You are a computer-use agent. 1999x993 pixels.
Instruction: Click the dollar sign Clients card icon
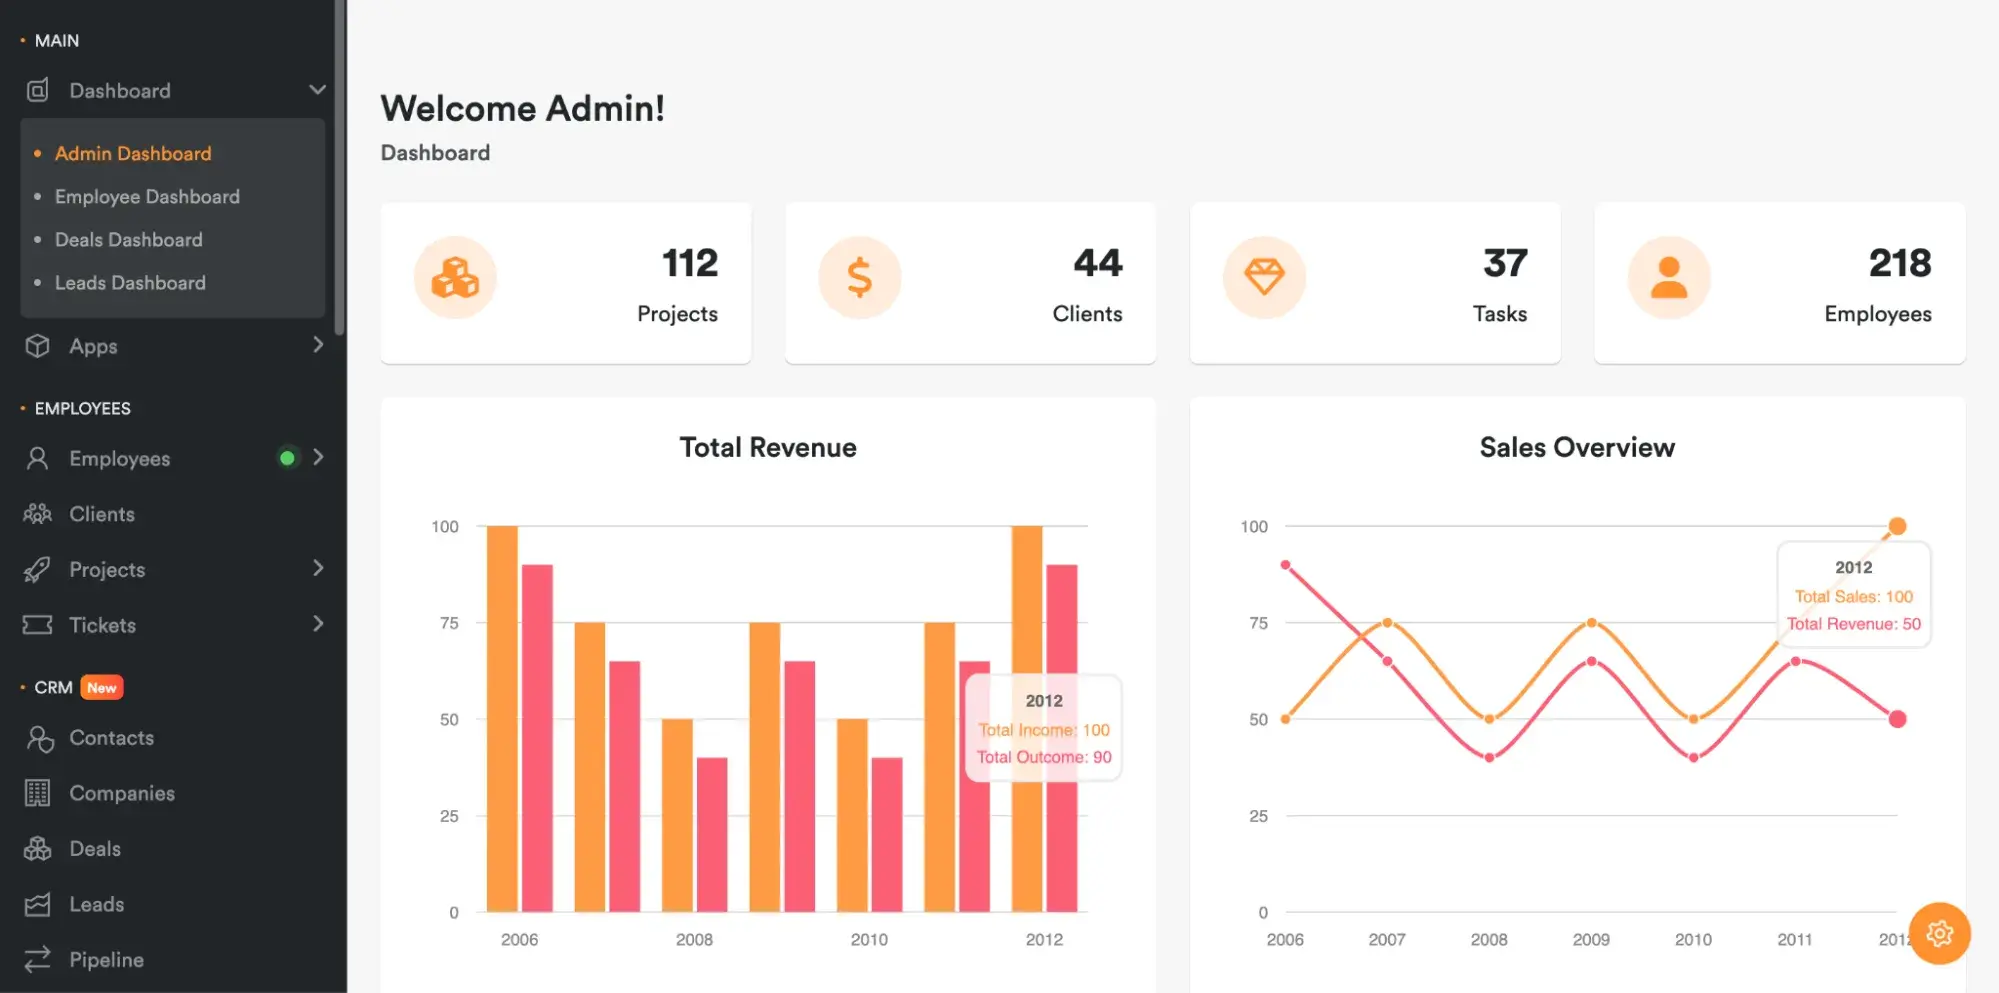point(859,278)
